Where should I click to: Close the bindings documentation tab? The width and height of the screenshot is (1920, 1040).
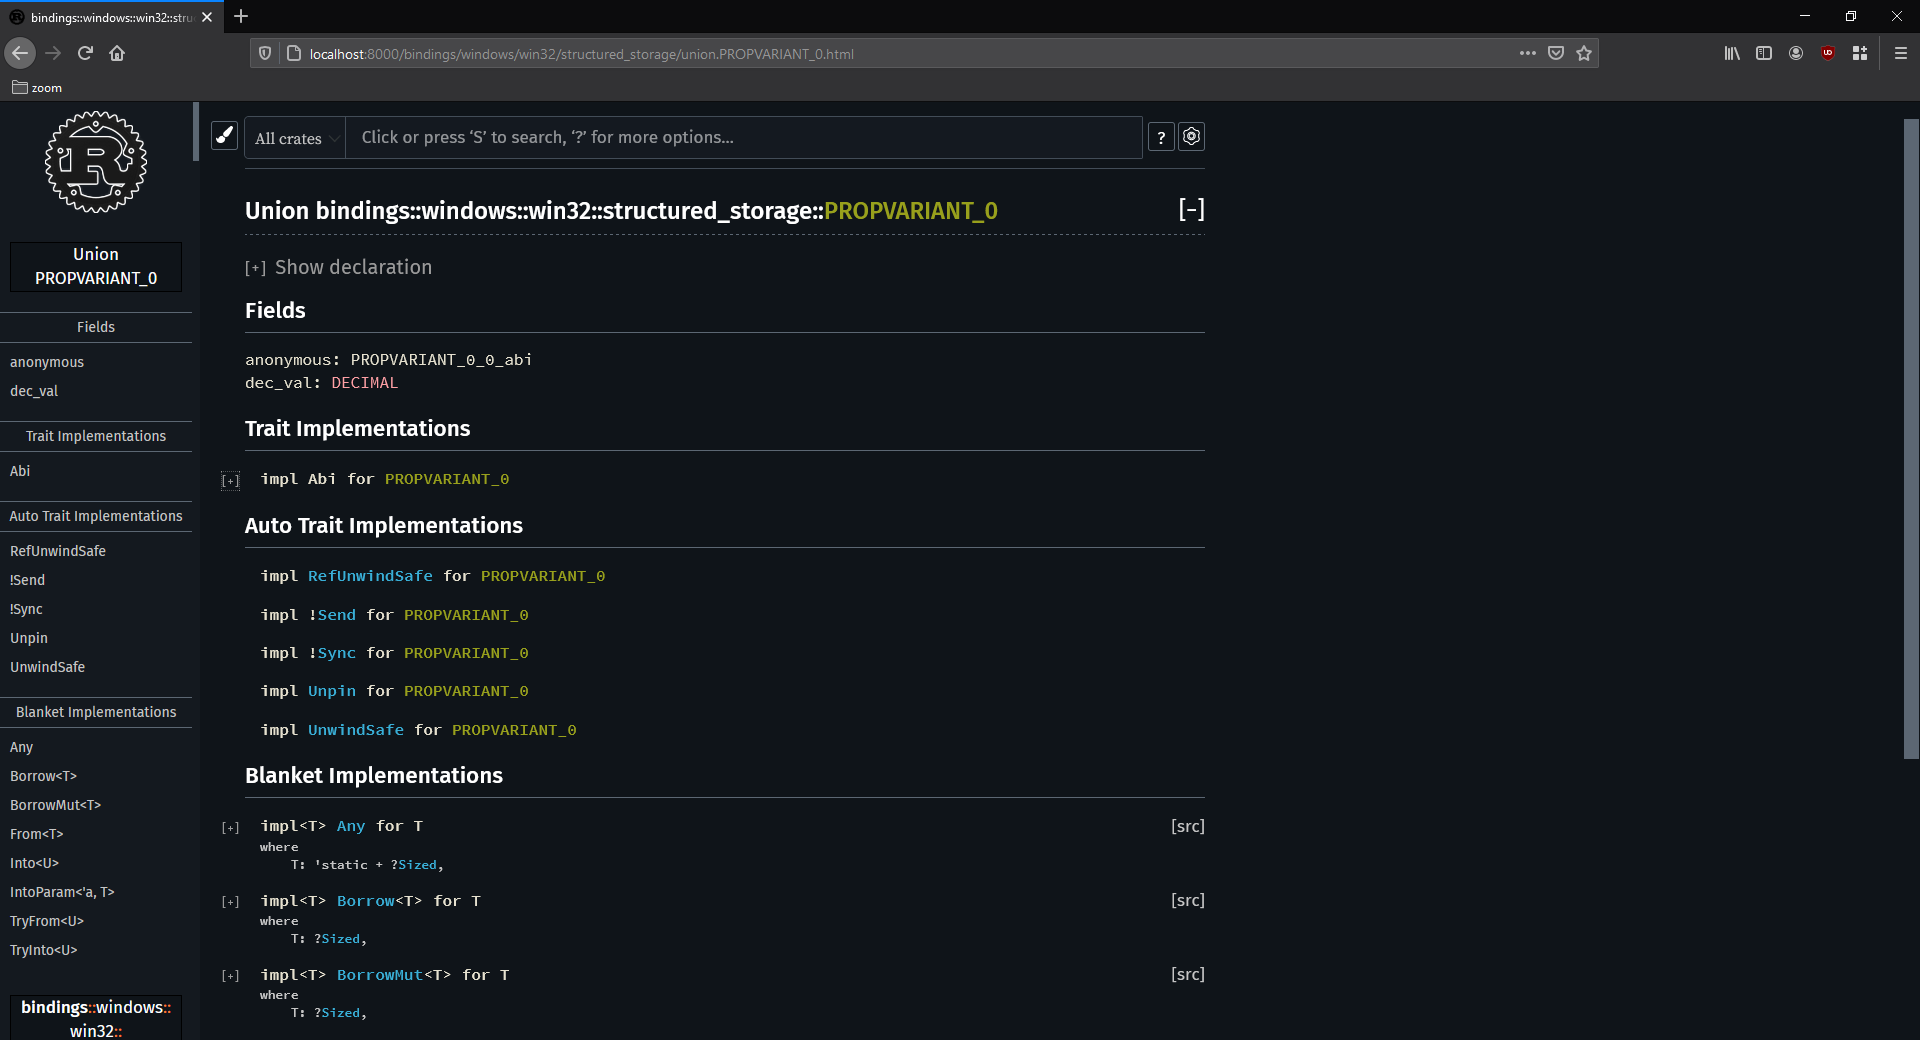click(x=207, y=17)
